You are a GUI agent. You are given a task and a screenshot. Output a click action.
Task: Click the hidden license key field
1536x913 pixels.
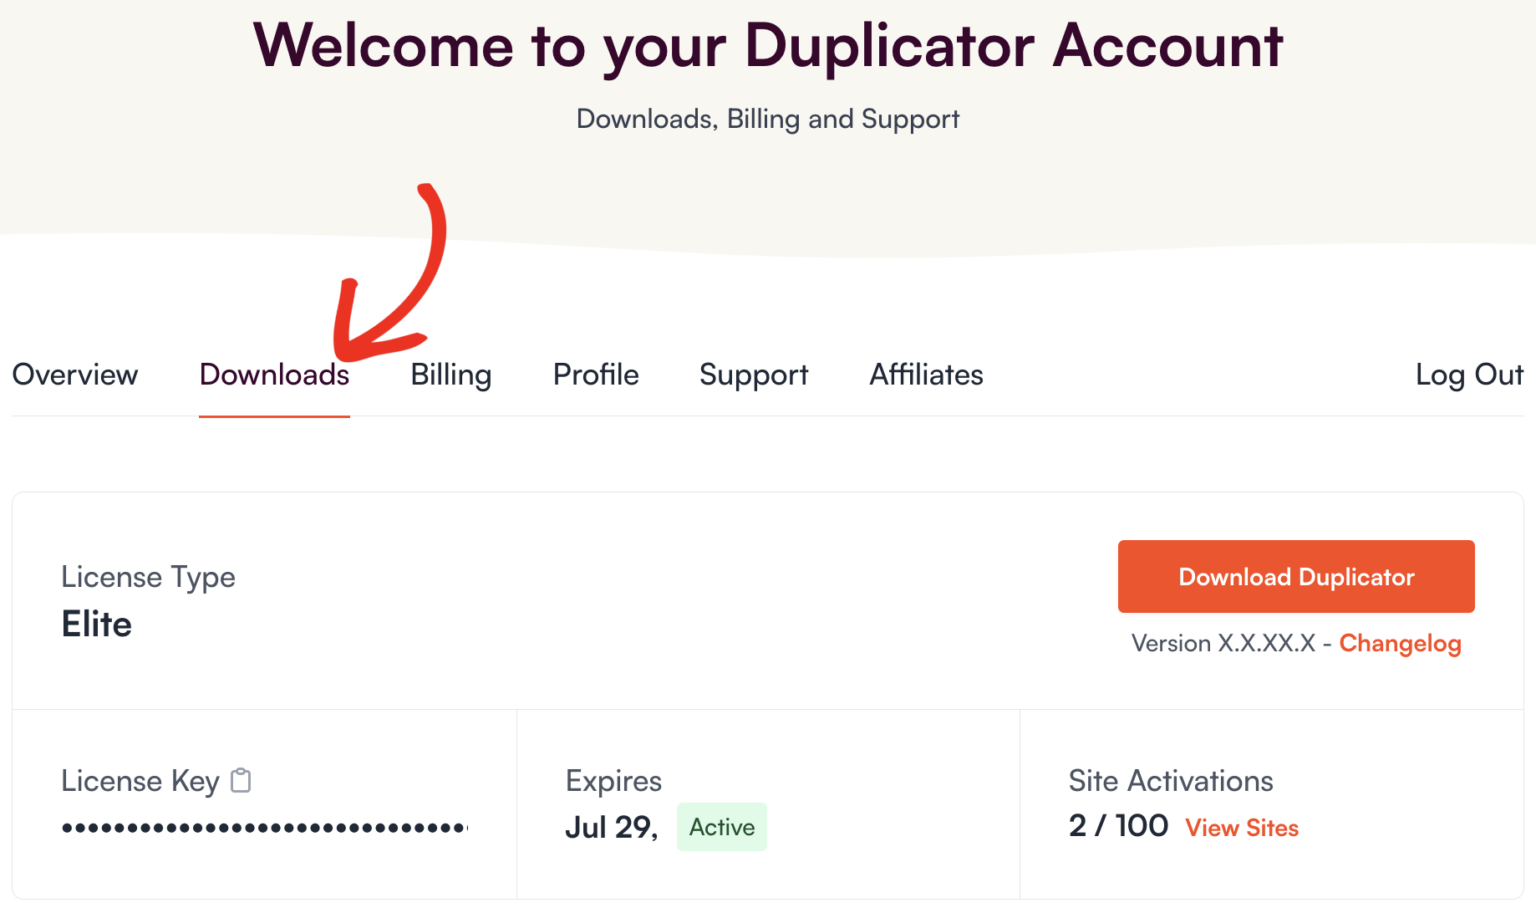click(x=264, y=827)
